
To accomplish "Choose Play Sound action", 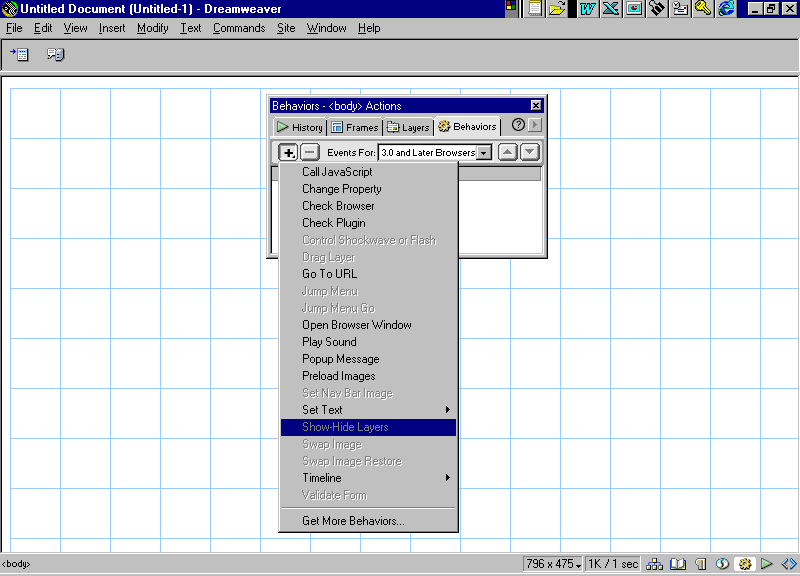I will (368, 342).
